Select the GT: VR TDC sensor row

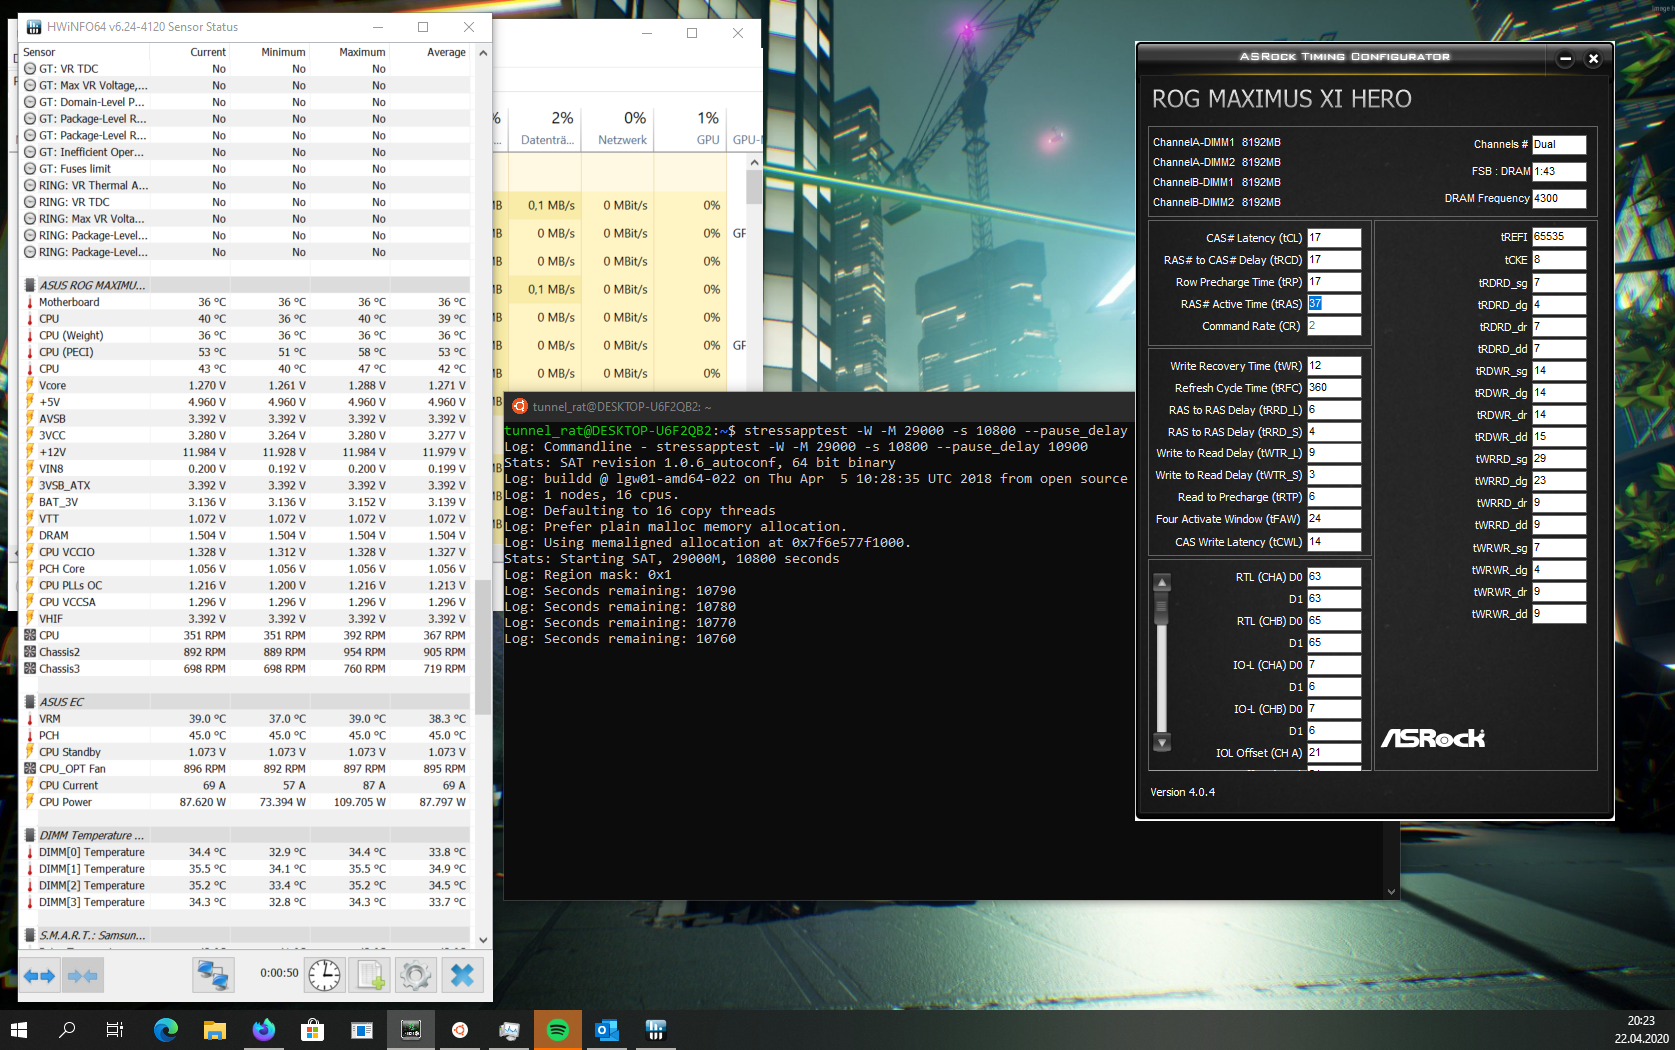tap(246, 69)
